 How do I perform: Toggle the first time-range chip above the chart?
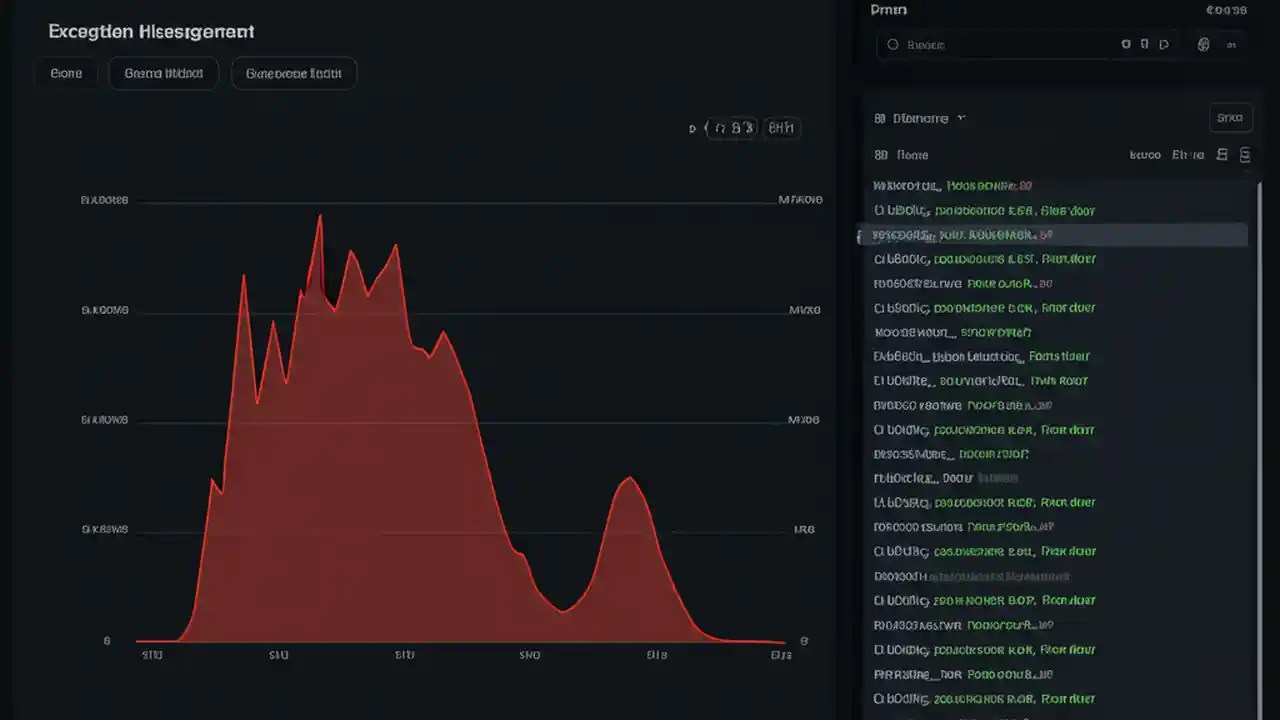732,128
